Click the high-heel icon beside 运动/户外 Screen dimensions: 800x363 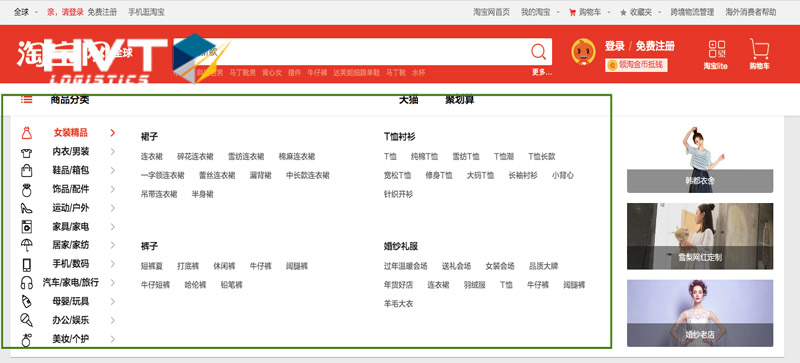coord(27,208)
